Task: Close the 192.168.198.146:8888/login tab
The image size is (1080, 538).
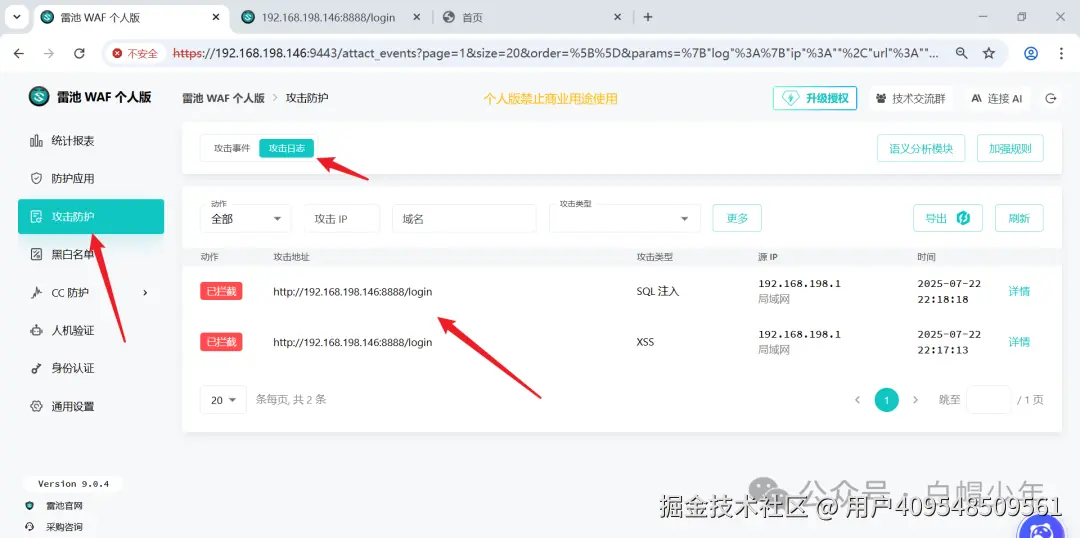Action: (415, 17)
